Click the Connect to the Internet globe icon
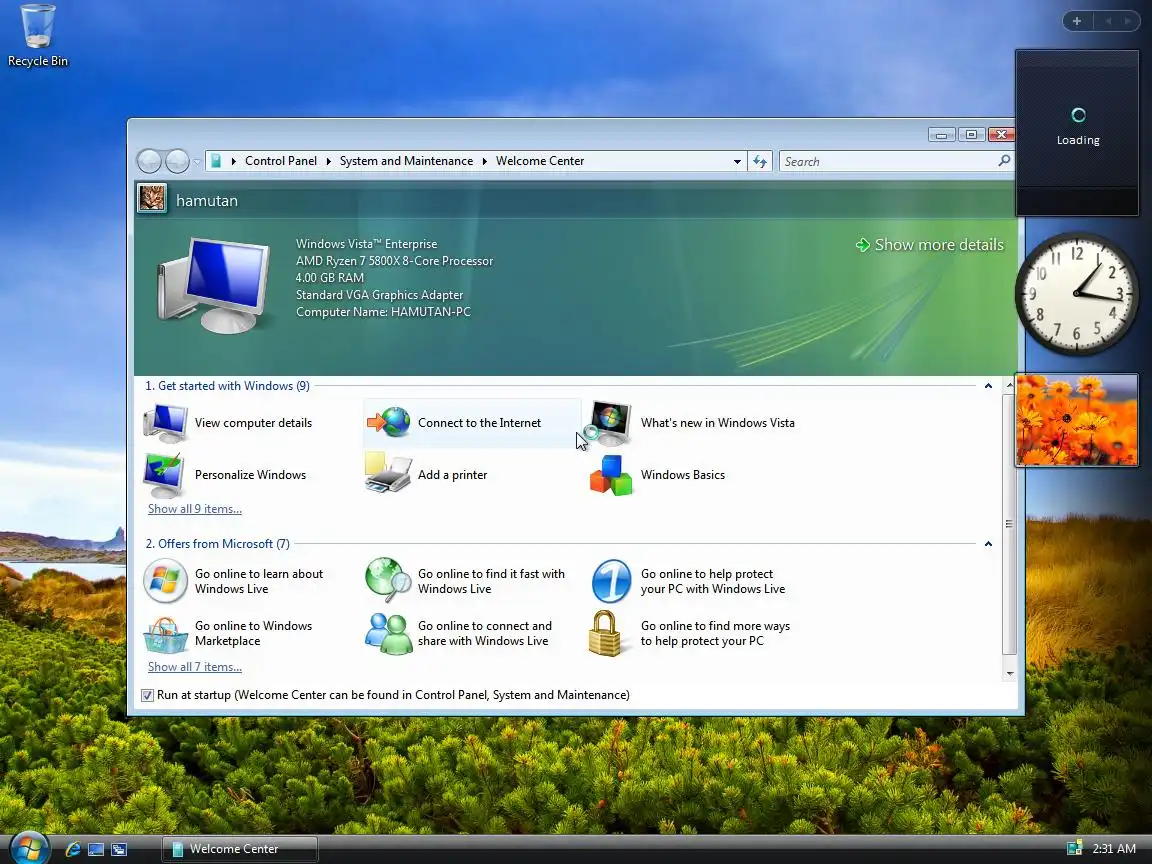Screen dimensions: 1152x864 click(x=389, y=422)
